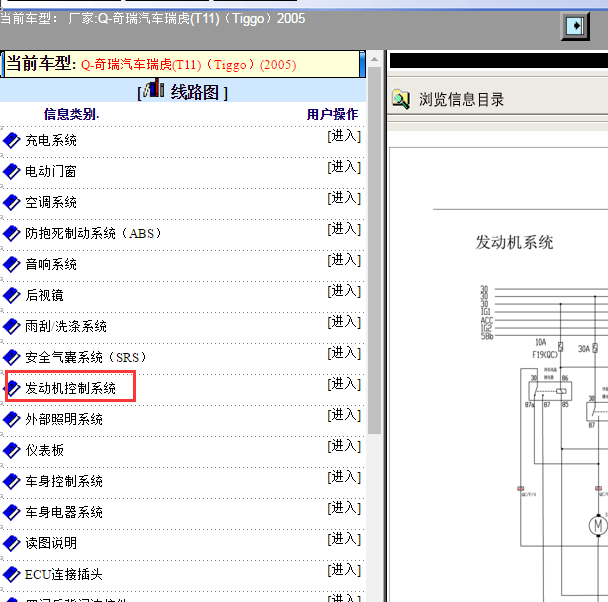Click the left list vertical scrollbar thumb
The height and width of the screenshot is (602, 608).
(375, 250)
